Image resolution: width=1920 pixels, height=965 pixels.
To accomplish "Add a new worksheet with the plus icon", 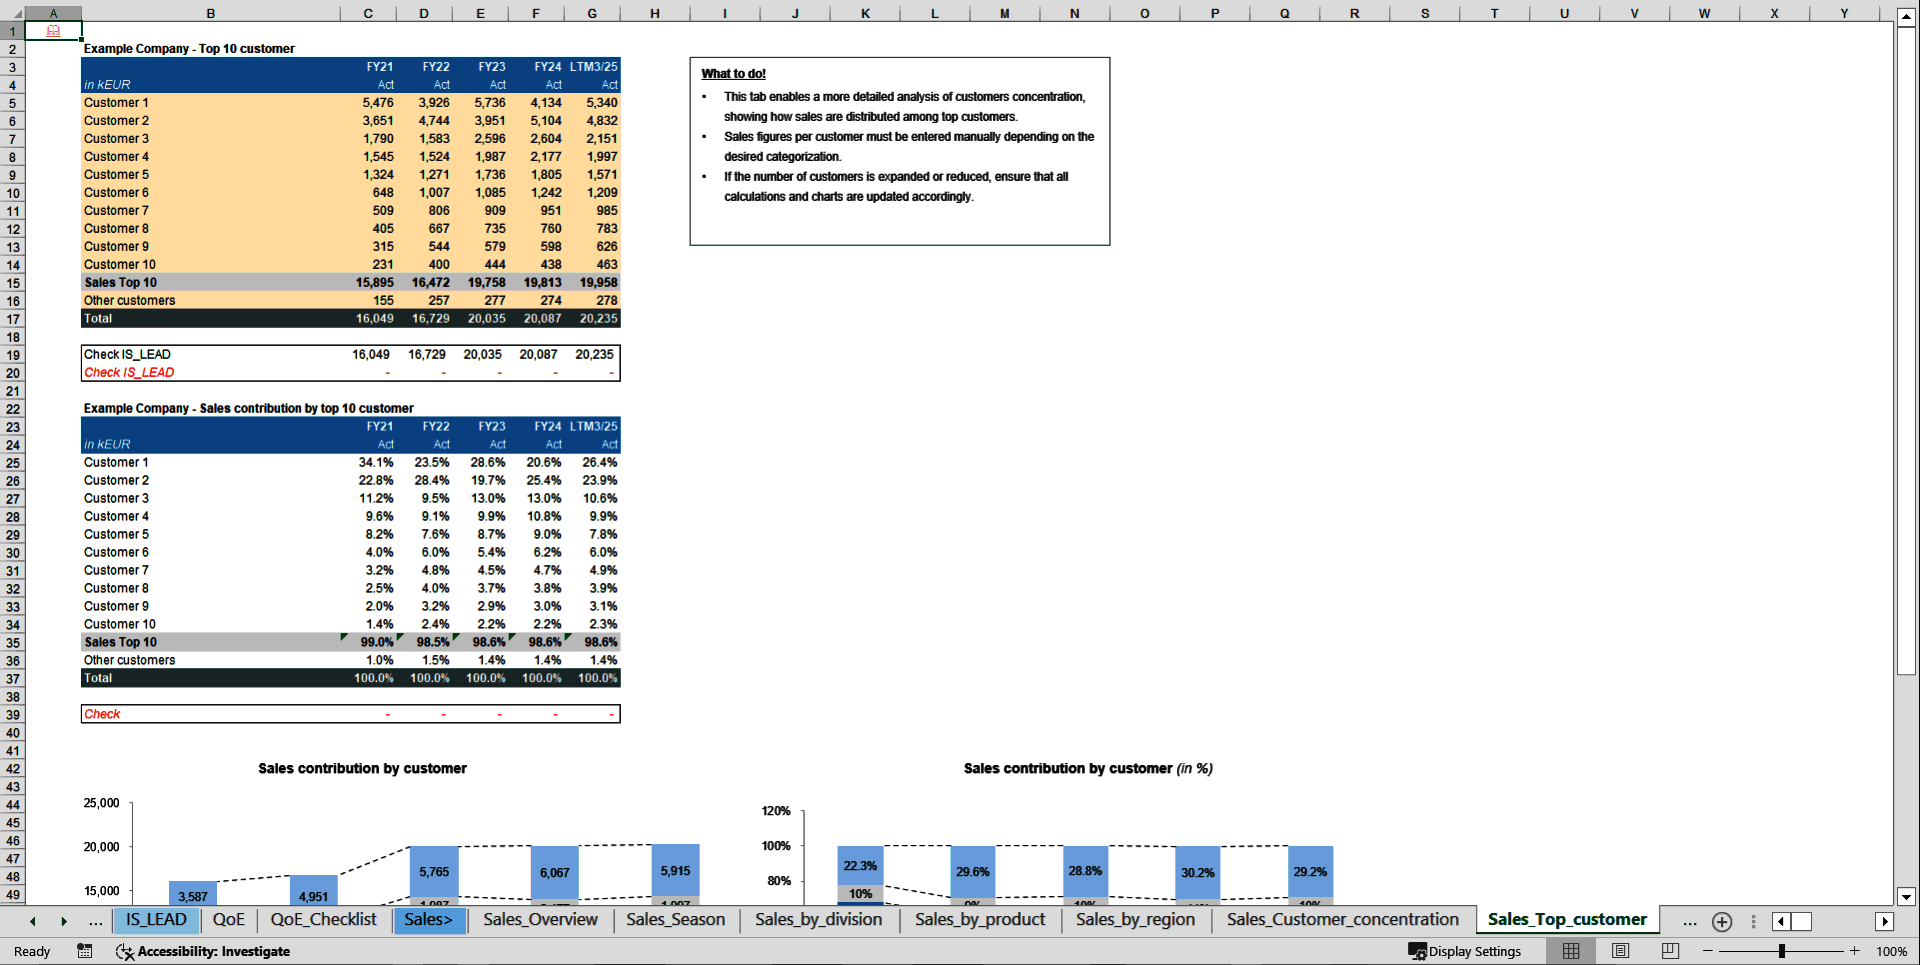I will pyautogui.click(x=1722, y=921).
